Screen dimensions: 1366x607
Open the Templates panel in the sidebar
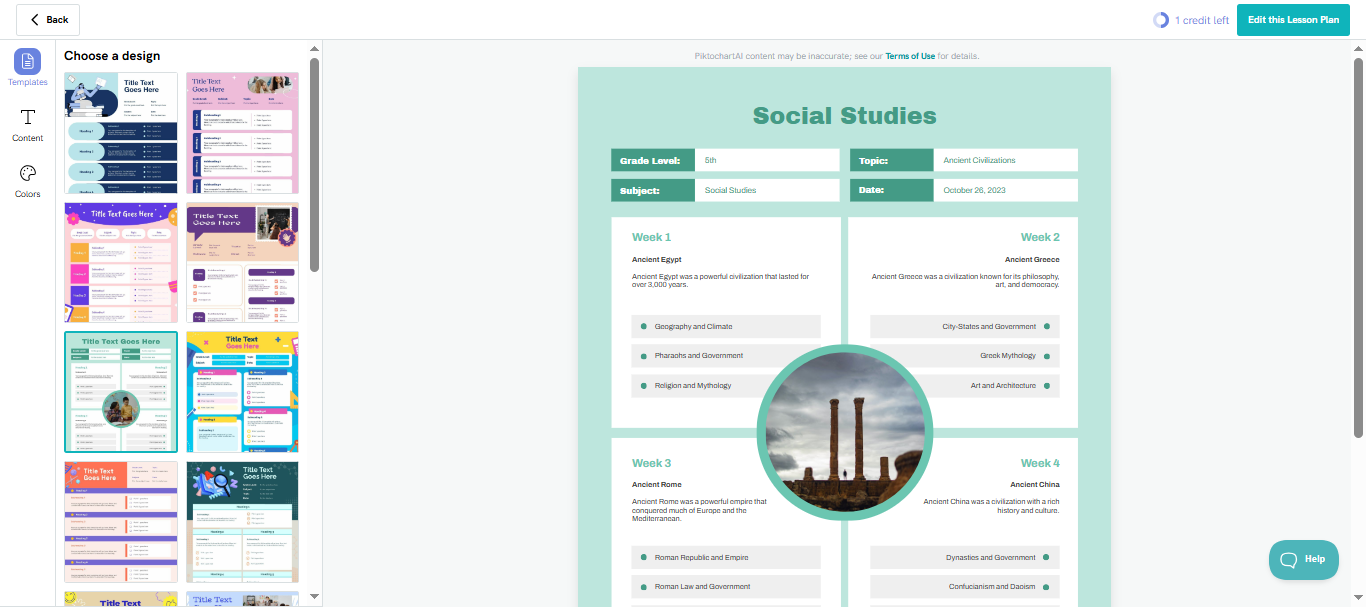coord(27,67)
